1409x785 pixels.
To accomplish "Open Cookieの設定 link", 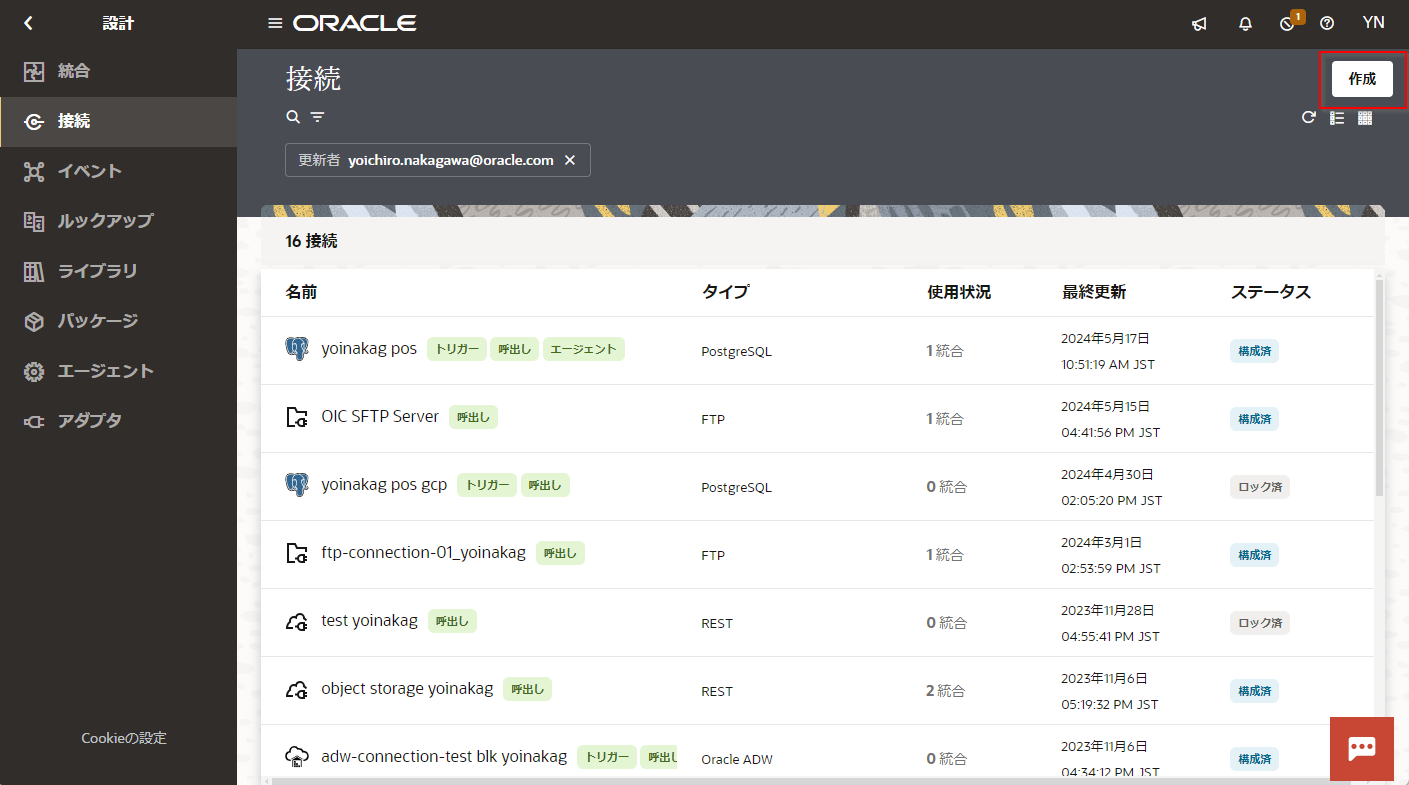I will tap(124, 738).
